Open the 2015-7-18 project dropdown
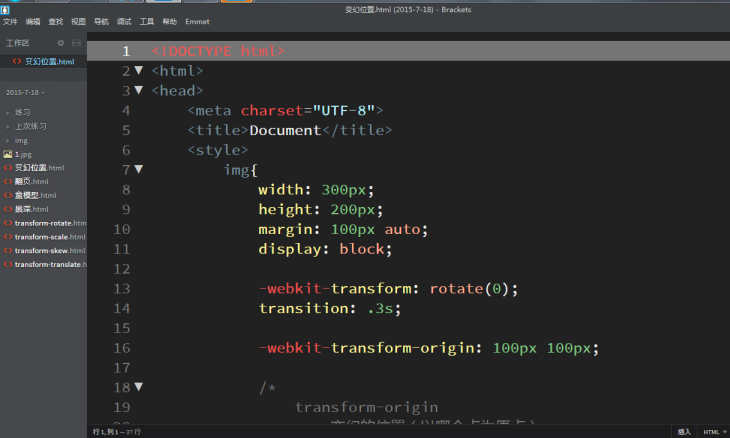Image resolution: width=730 pixels, height=438 pixels. (26, 92)
